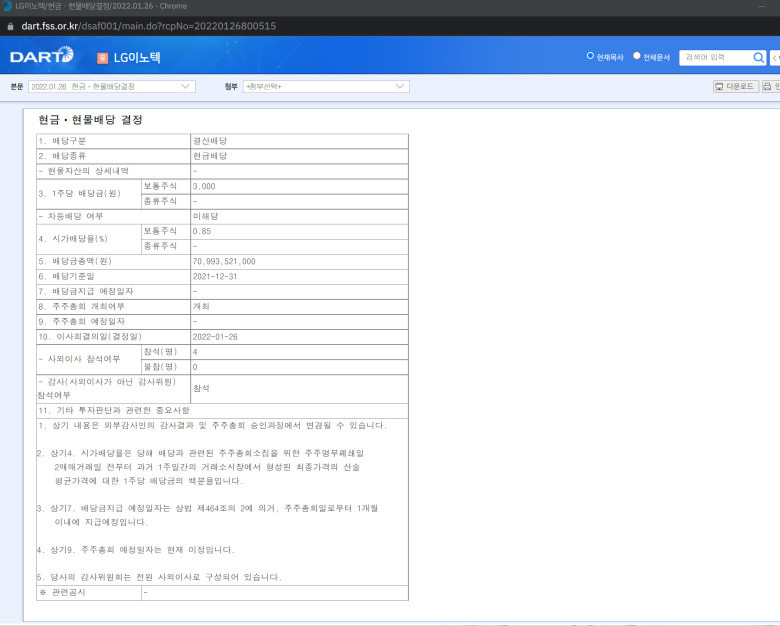This screenshot has width=780, height=626.
Task: Click note 4 about 주주총회 예정일자 미정
Action: (x=136, y=550)
